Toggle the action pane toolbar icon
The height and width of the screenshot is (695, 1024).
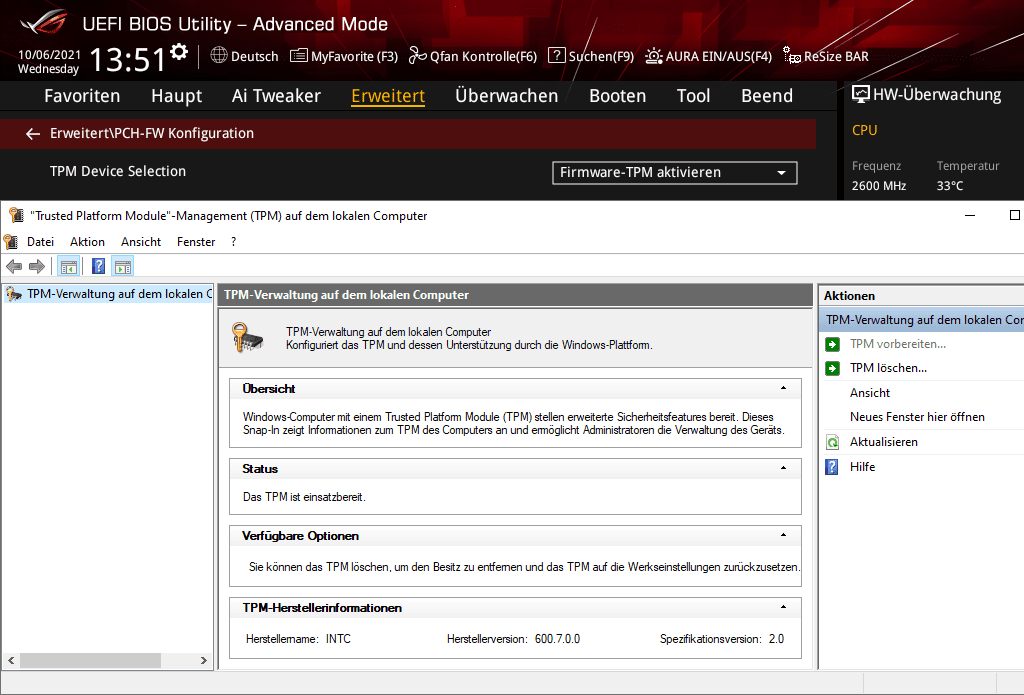123,267
